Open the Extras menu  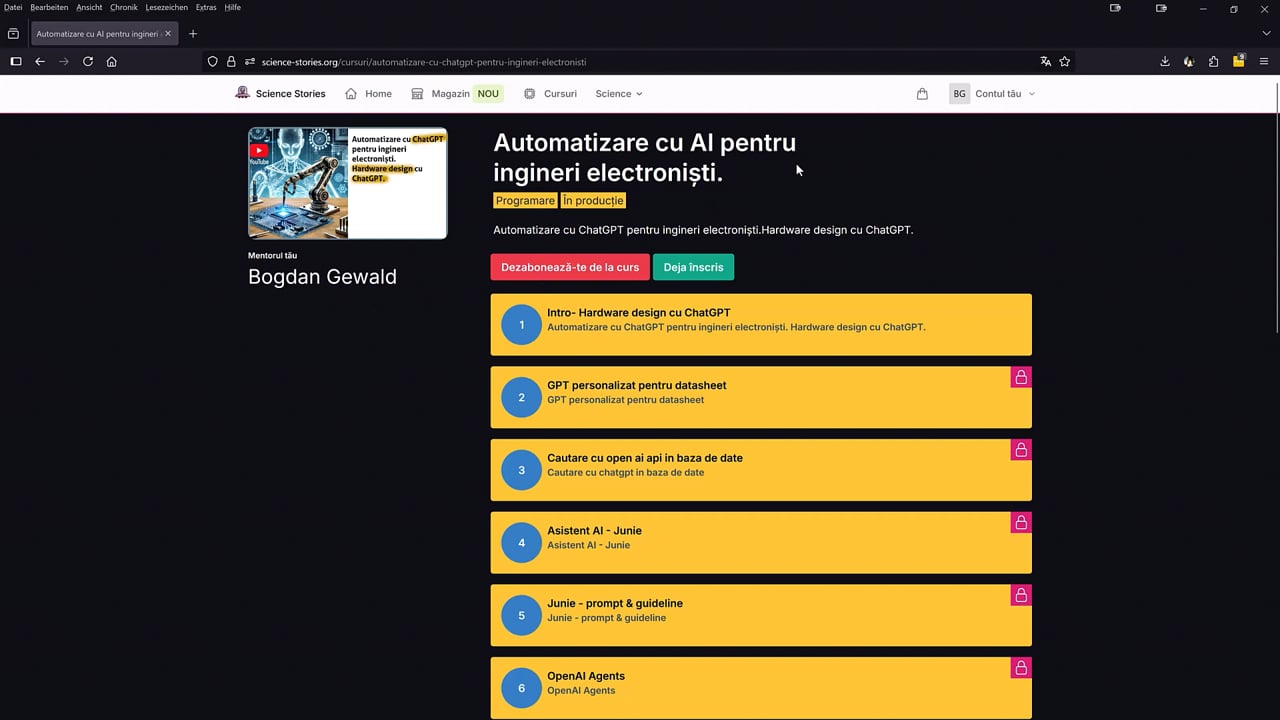tap(206, 7)
